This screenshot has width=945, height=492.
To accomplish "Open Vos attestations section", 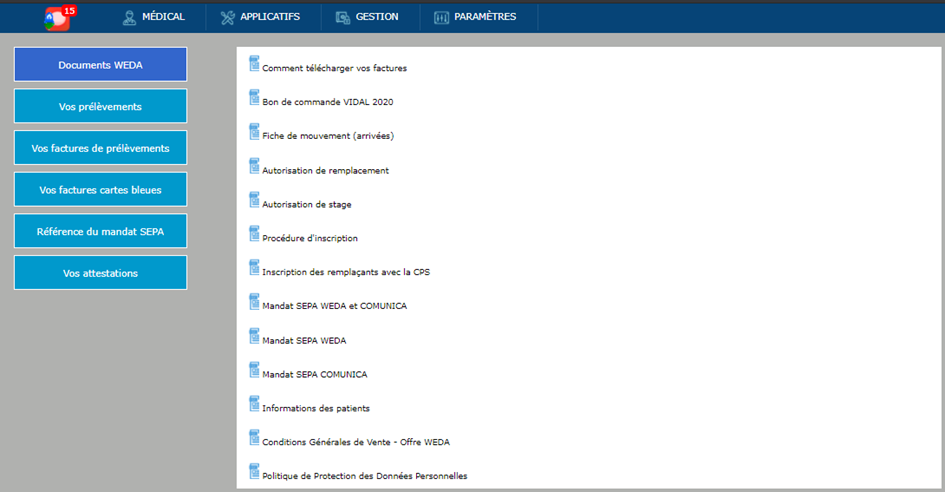I will click(x=100, y=273).
